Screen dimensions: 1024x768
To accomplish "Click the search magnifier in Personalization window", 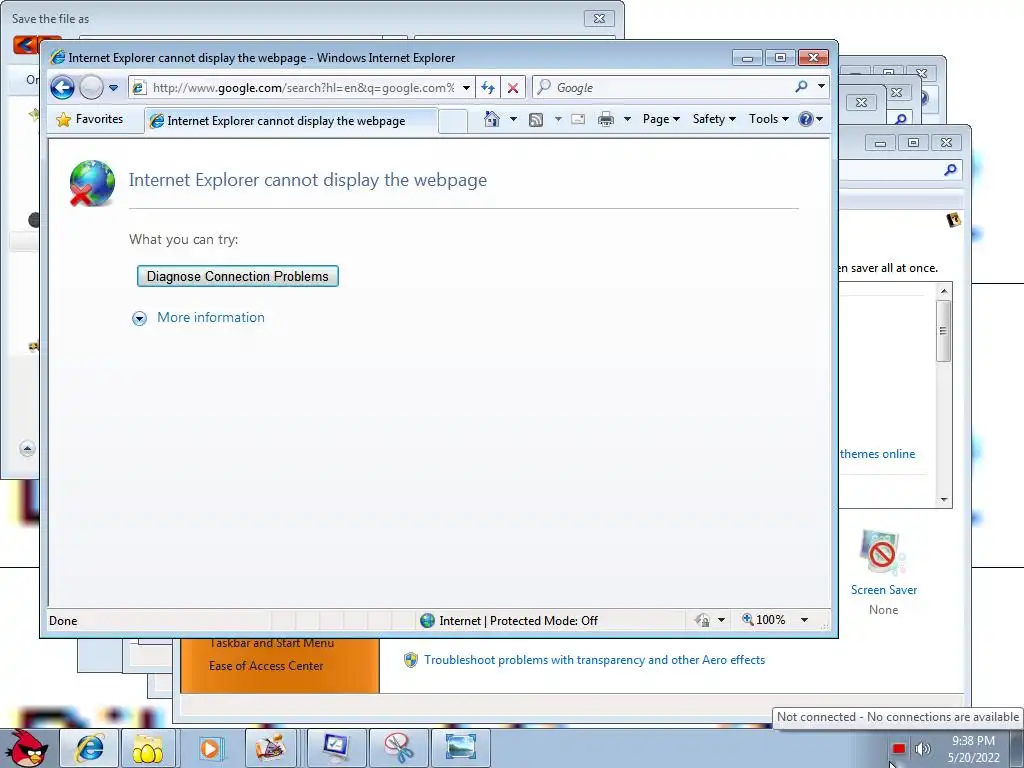I will tap(950, 170).
